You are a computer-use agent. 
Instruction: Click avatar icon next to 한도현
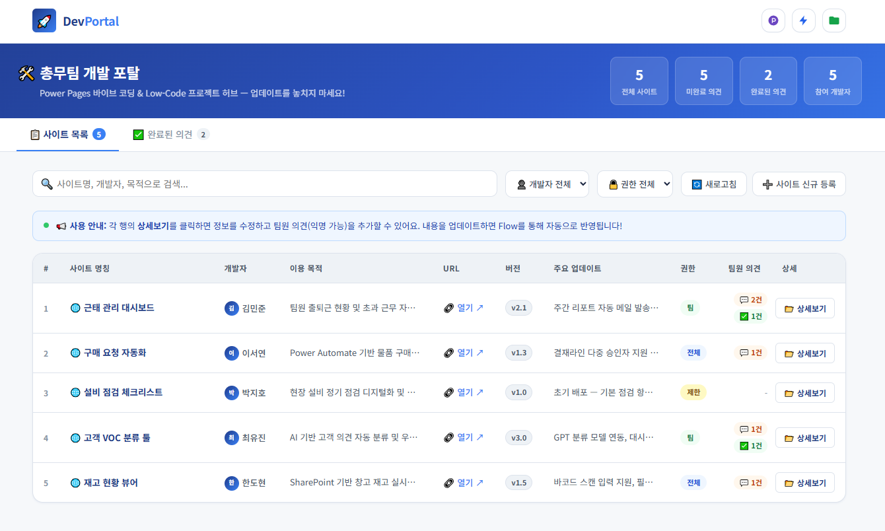(231, 482)
